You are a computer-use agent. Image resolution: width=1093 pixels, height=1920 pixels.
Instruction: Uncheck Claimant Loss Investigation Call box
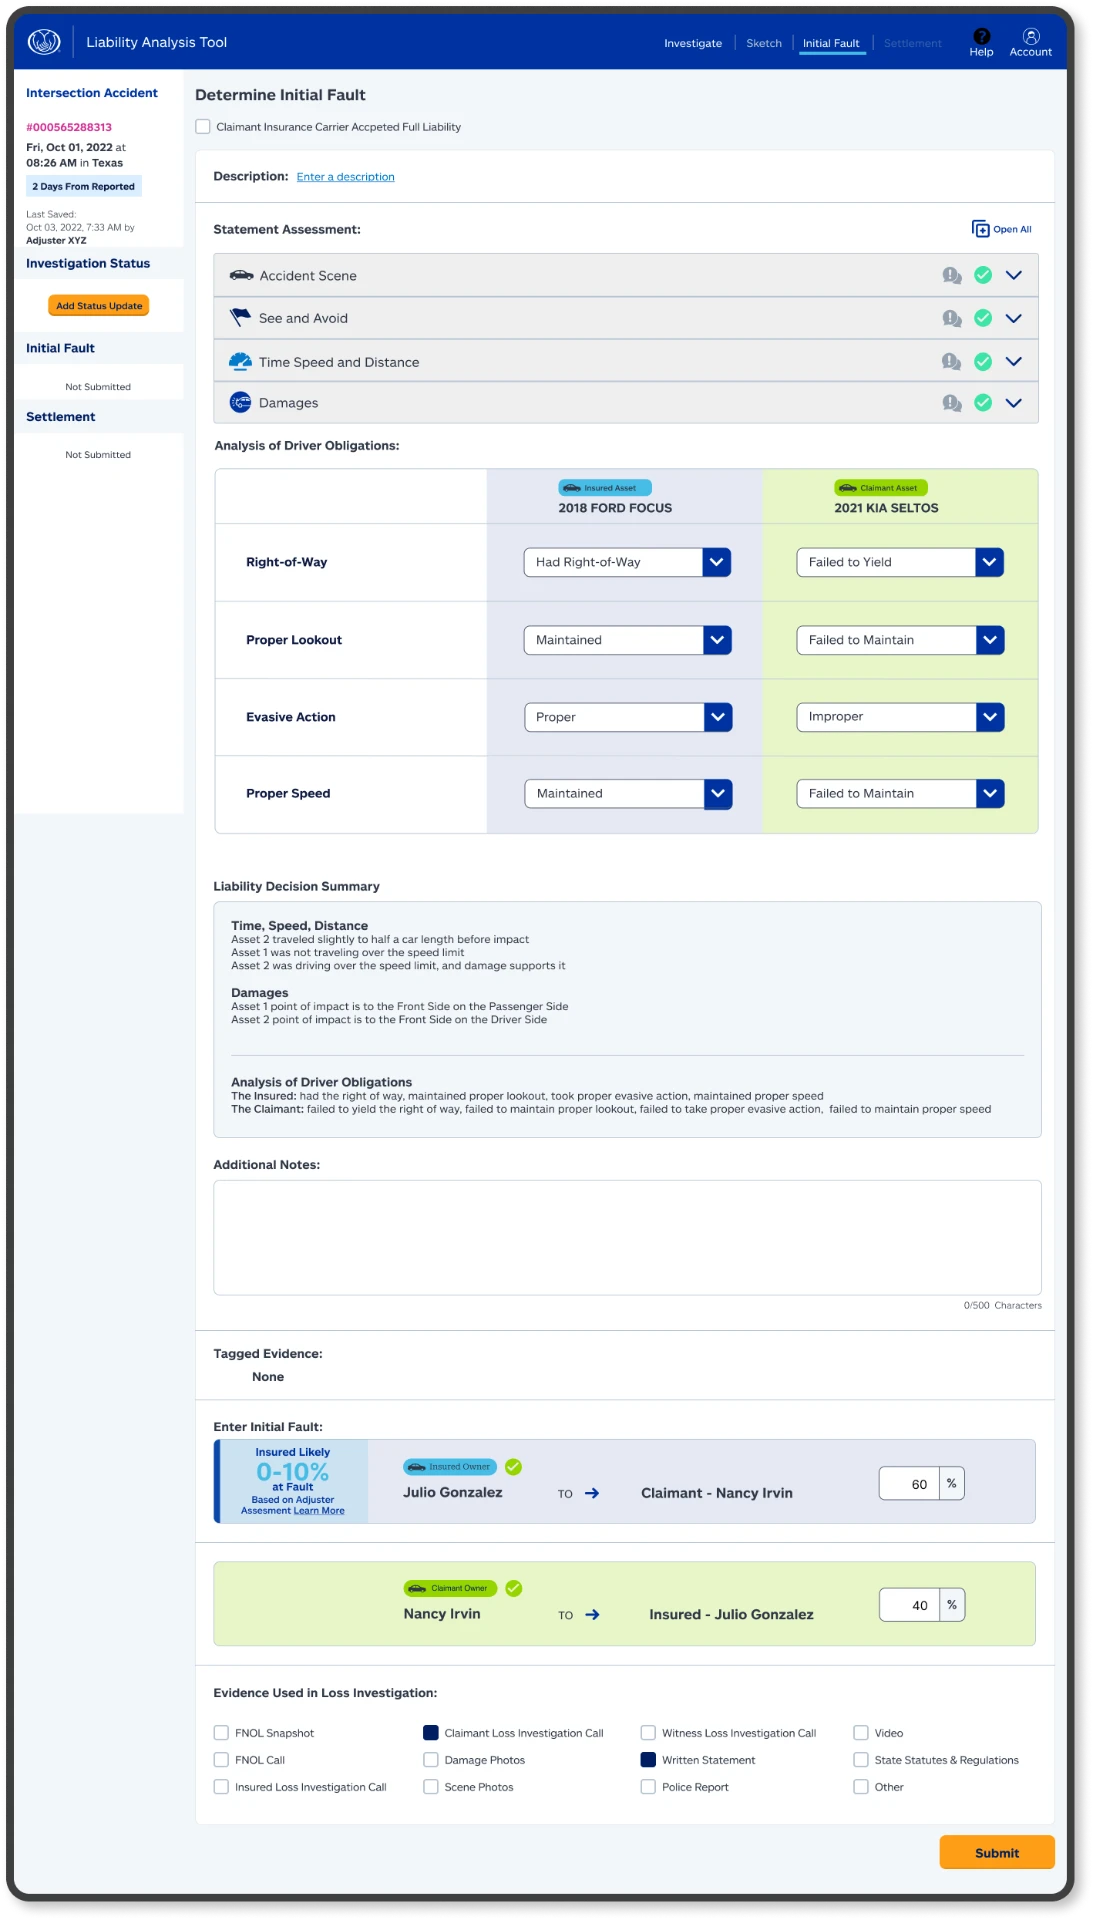click(x=431, y=1732)
